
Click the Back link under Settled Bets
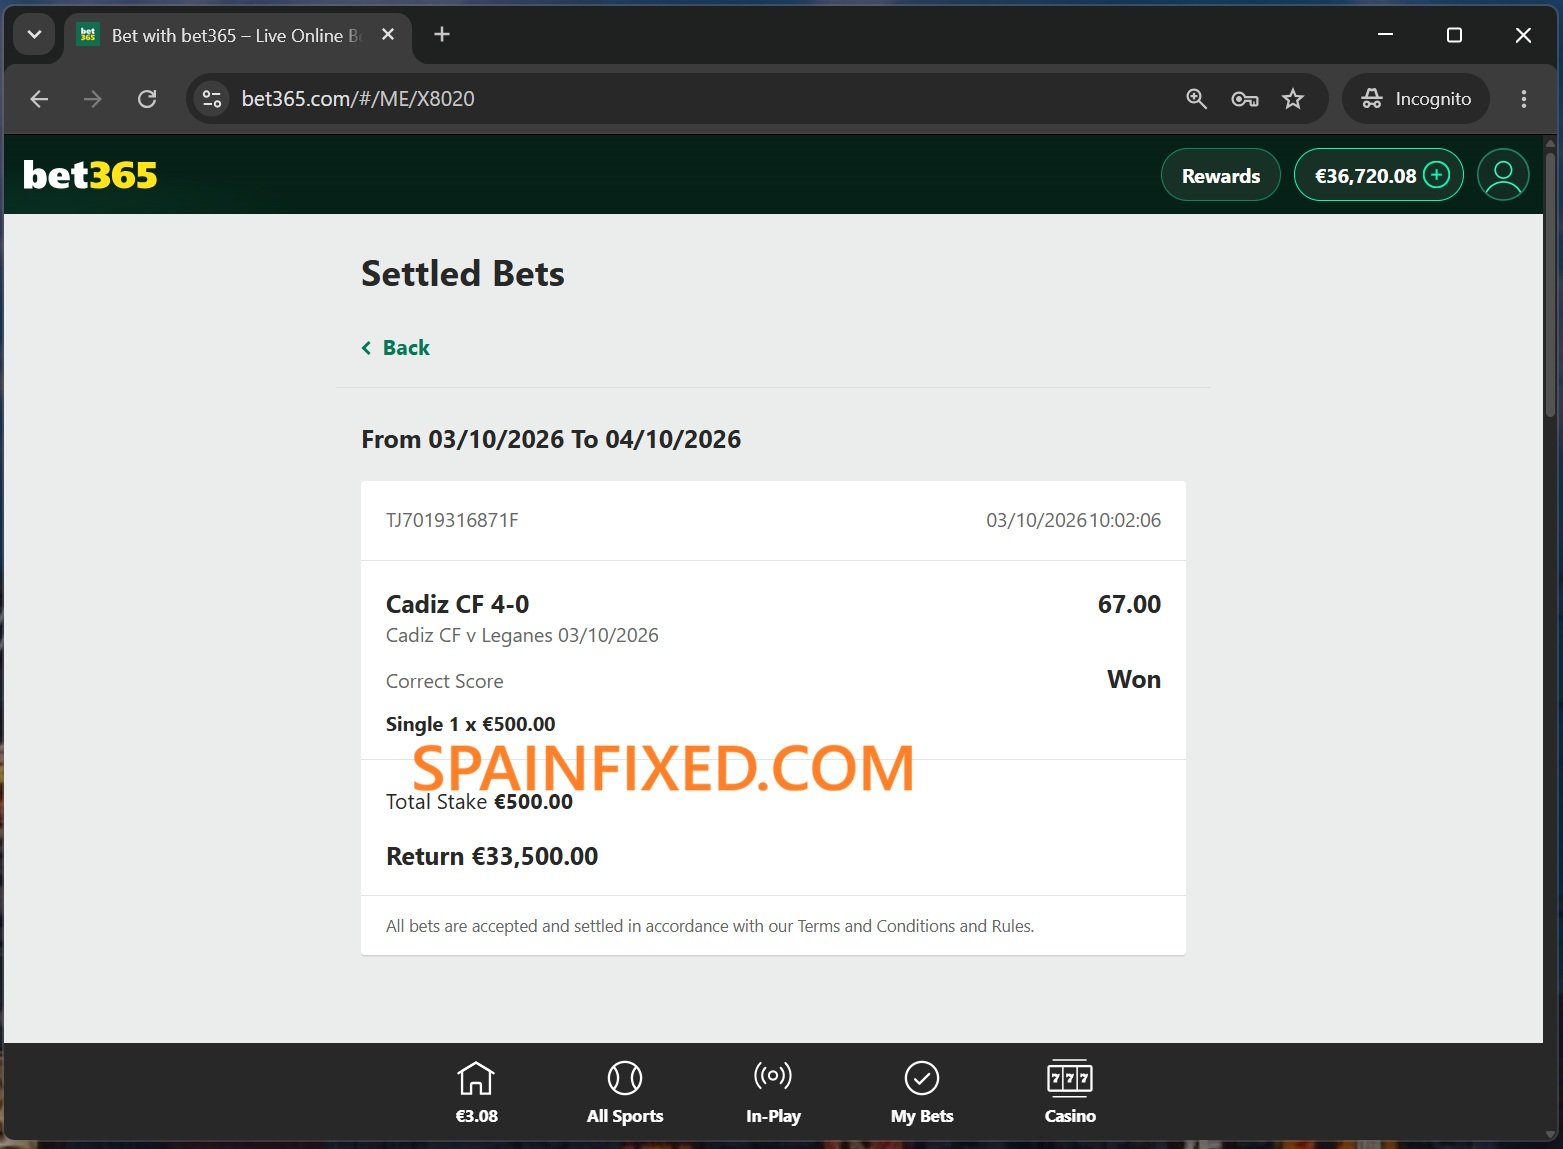click(396, 348)
